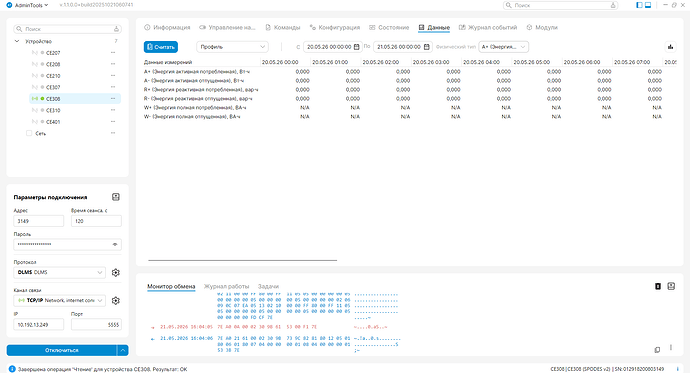Open the physical type A+ dropdown
The width and height of the screenshot is (690, 373).
(x=503, y=47)
